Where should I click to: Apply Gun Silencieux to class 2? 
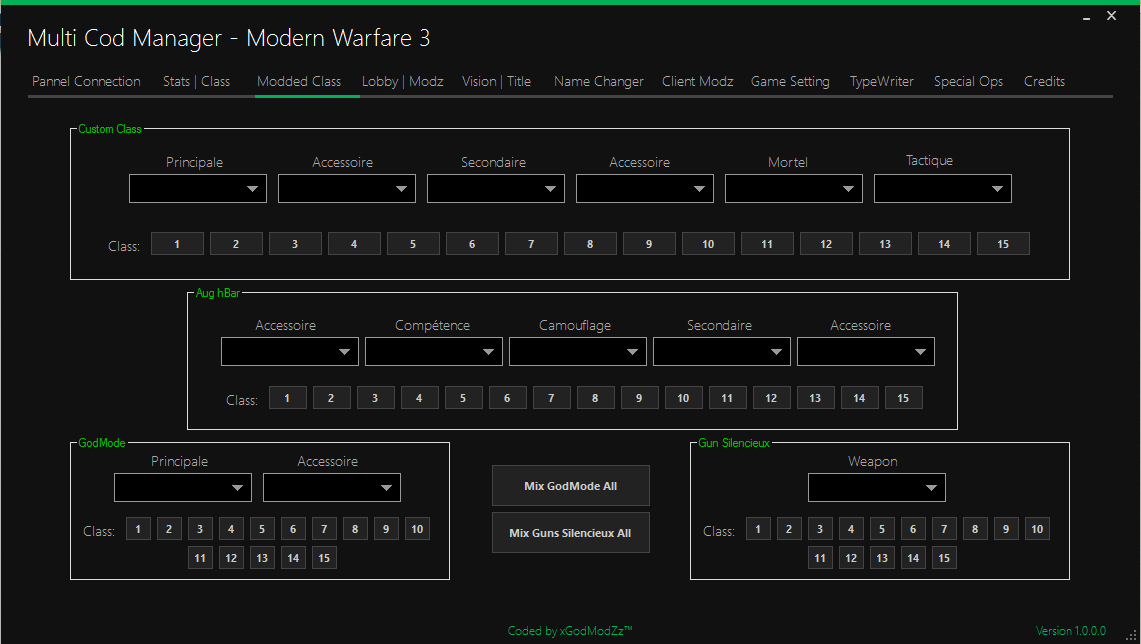(789, 529)
